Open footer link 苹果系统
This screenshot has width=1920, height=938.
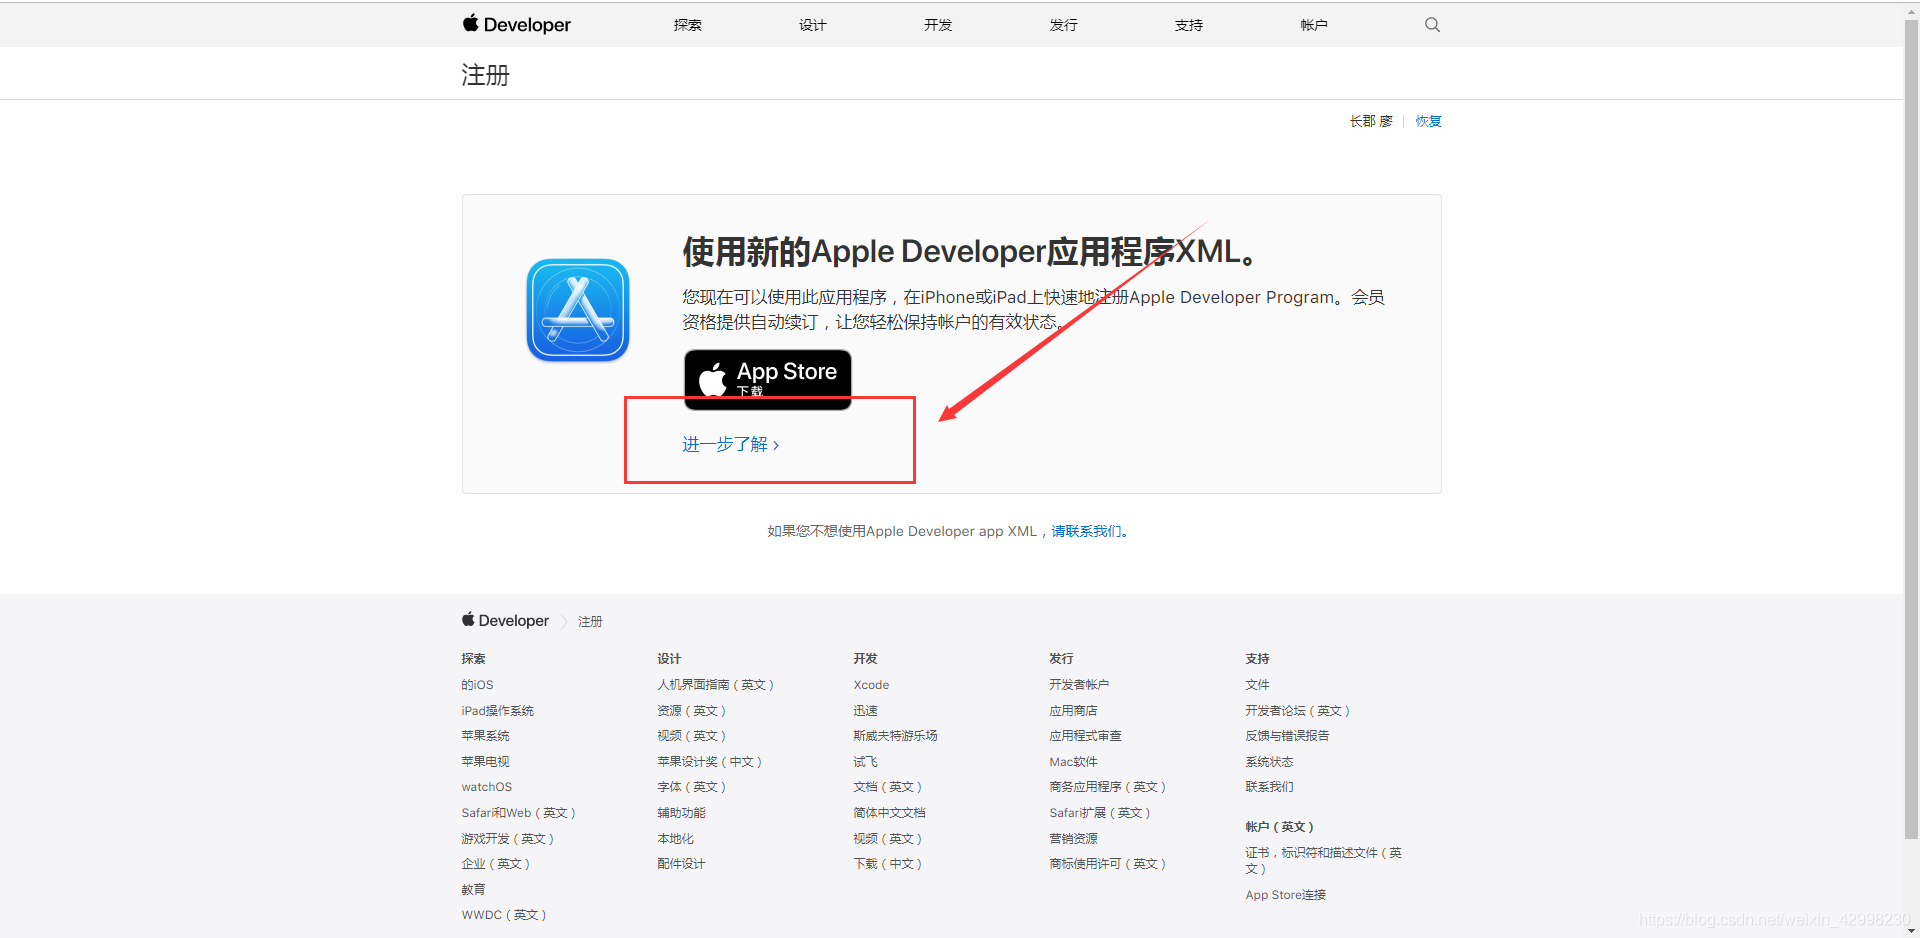point(485,736)
